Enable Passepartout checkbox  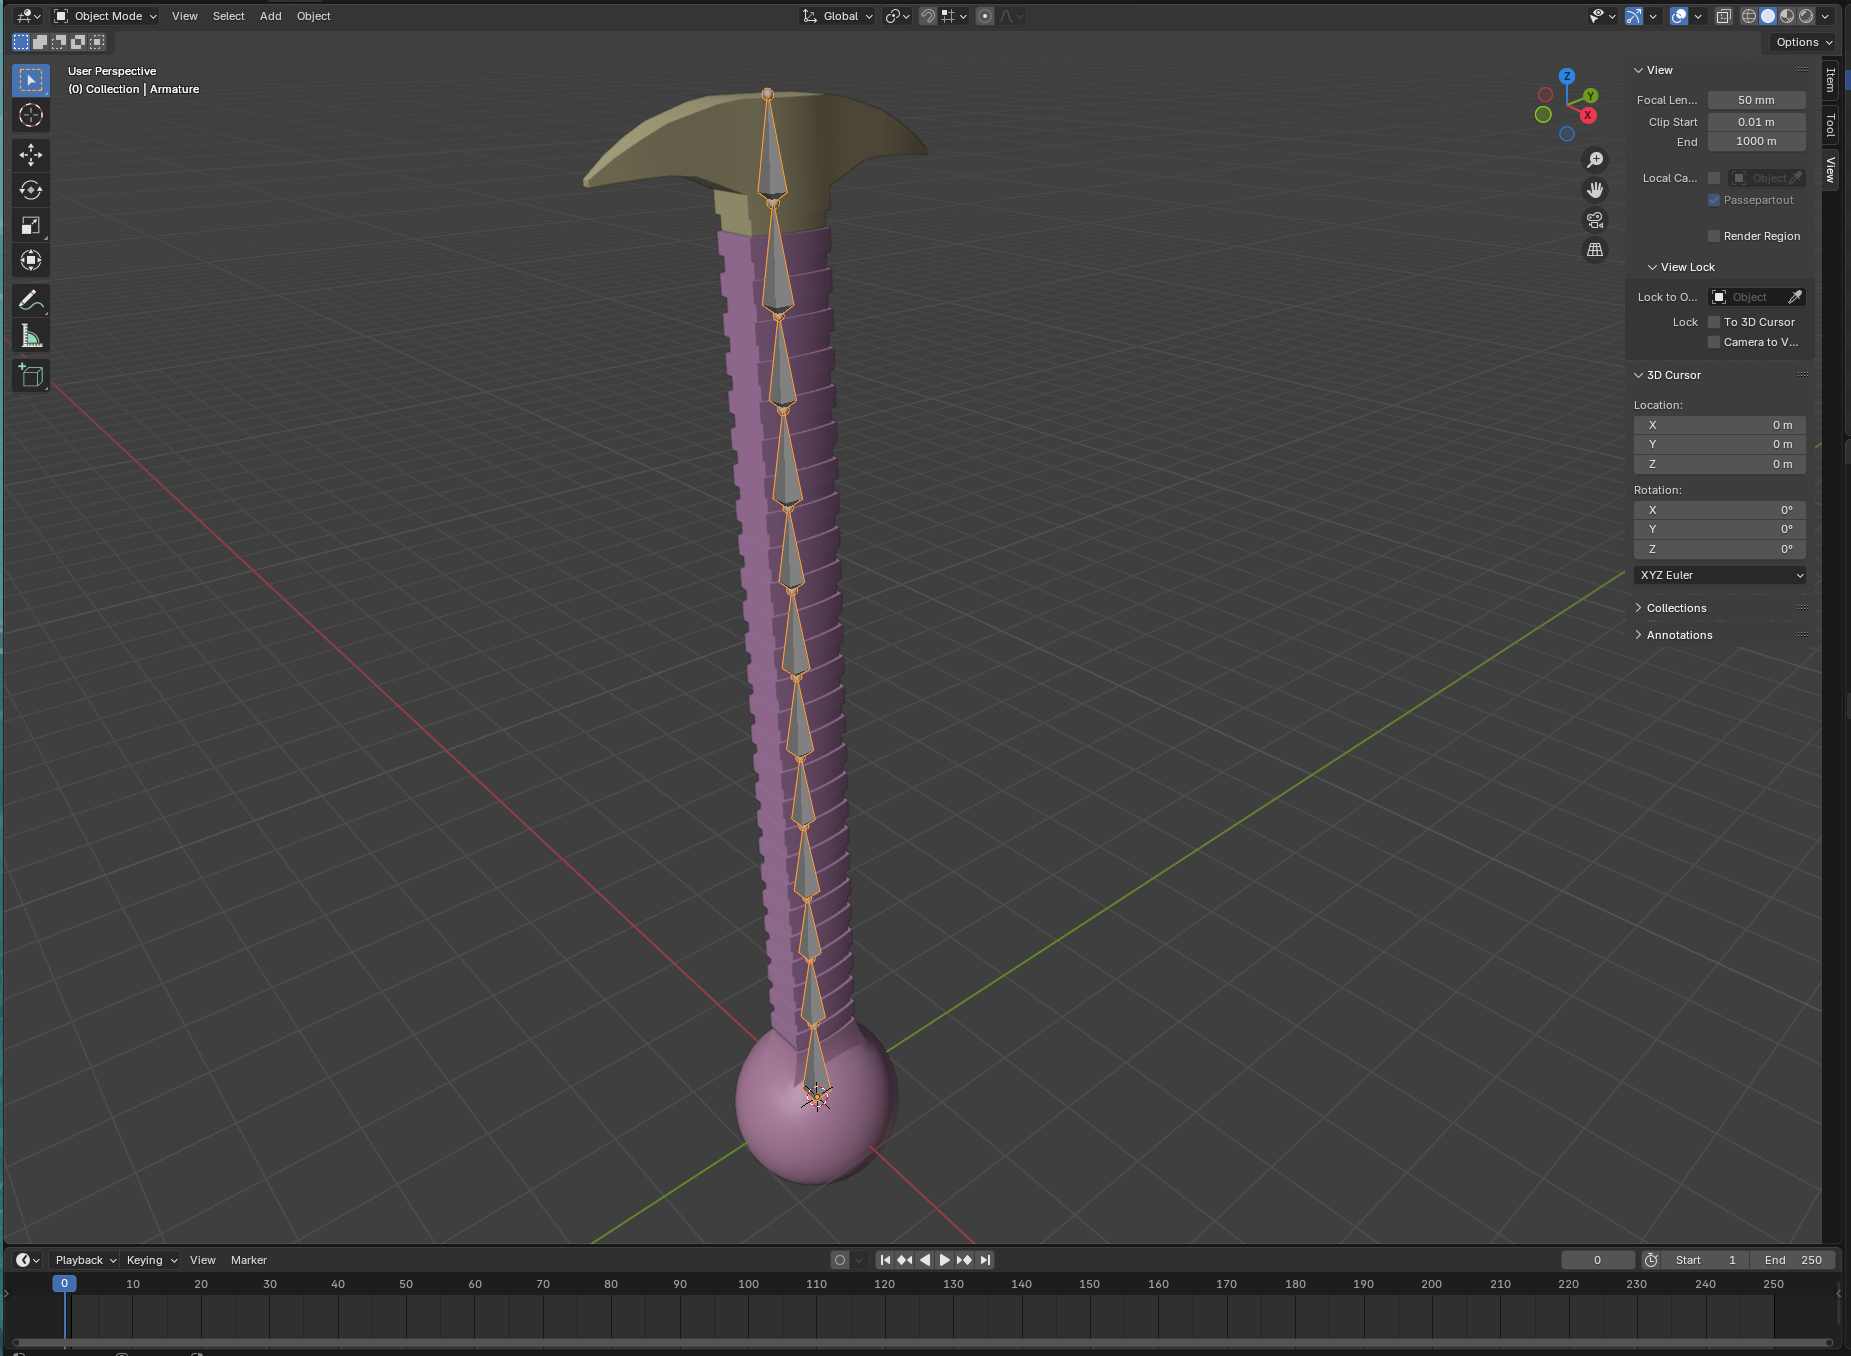coord(1714,200)
